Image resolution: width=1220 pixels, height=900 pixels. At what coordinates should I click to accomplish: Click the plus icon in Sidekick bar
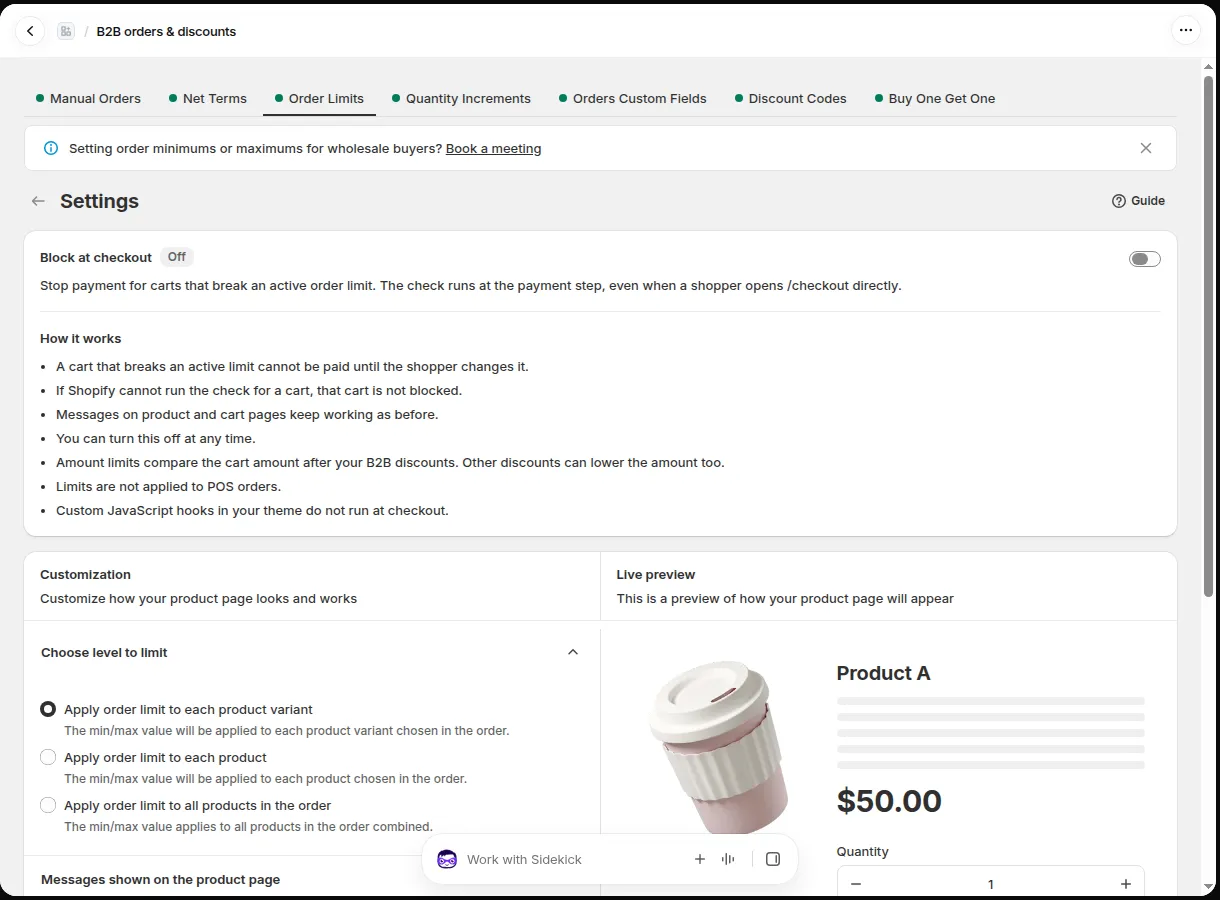(x=700, y=859)
